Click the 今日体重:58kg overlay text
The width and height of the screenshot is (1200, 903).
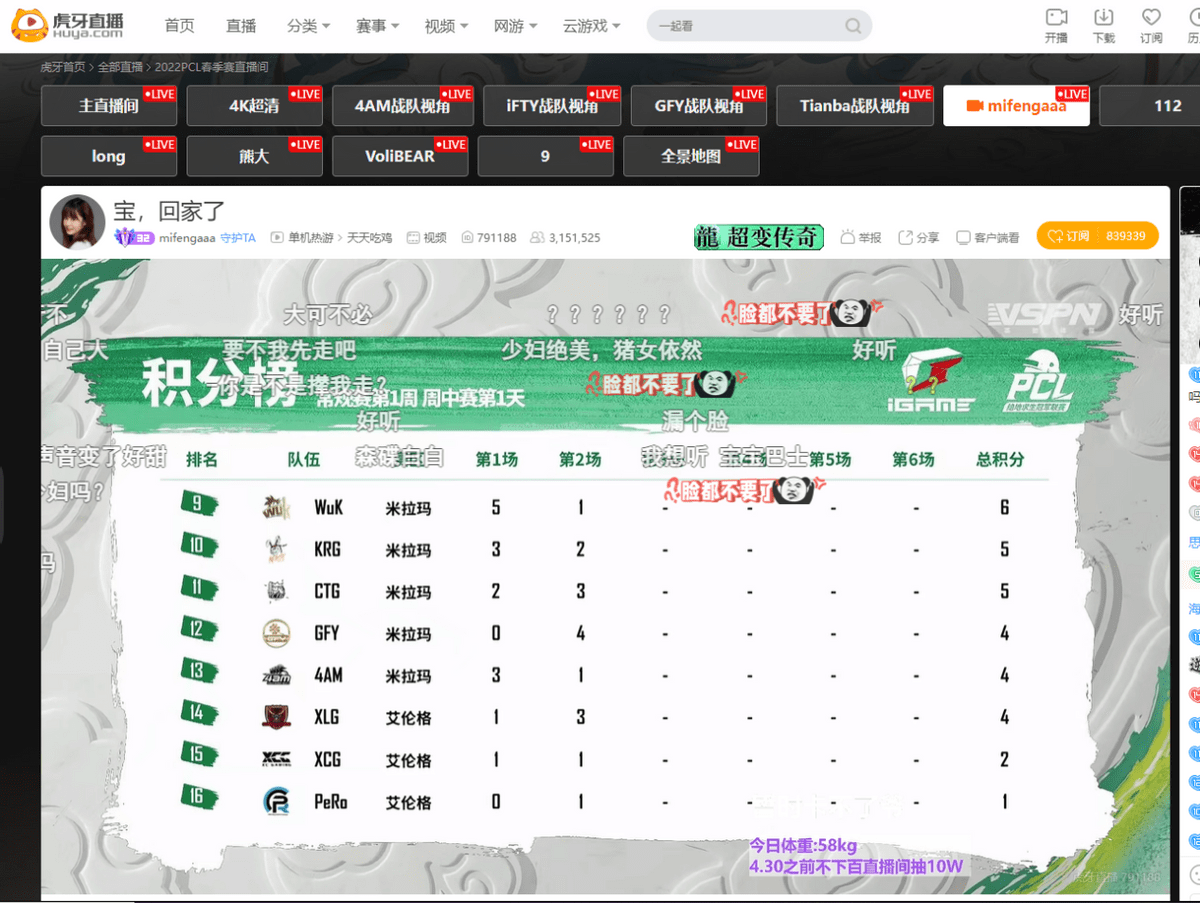pos(803,846)
